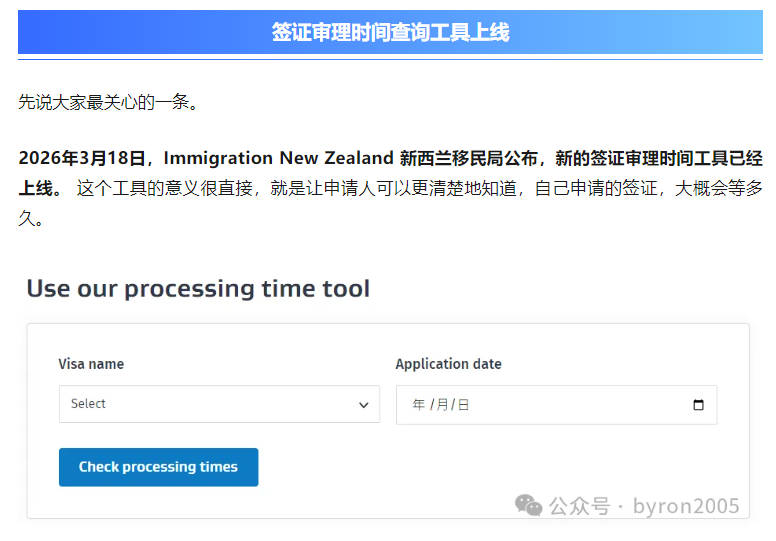Open the Visa name Select dropdown

[219, 404]
